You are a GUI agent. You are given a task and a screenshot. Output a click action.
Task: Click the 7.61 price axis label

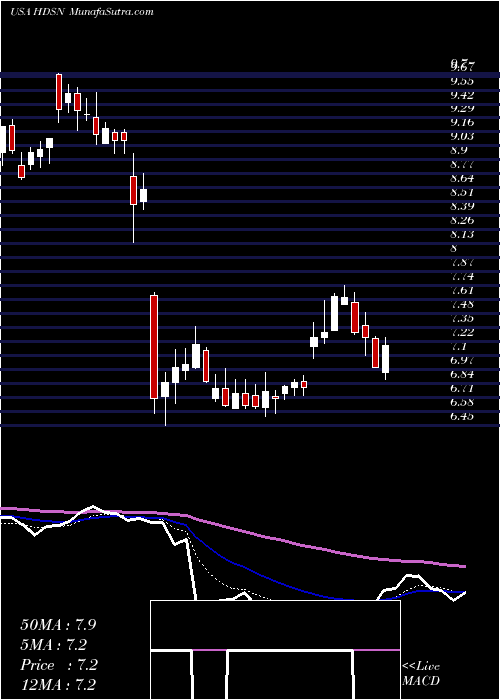point(462,290)
